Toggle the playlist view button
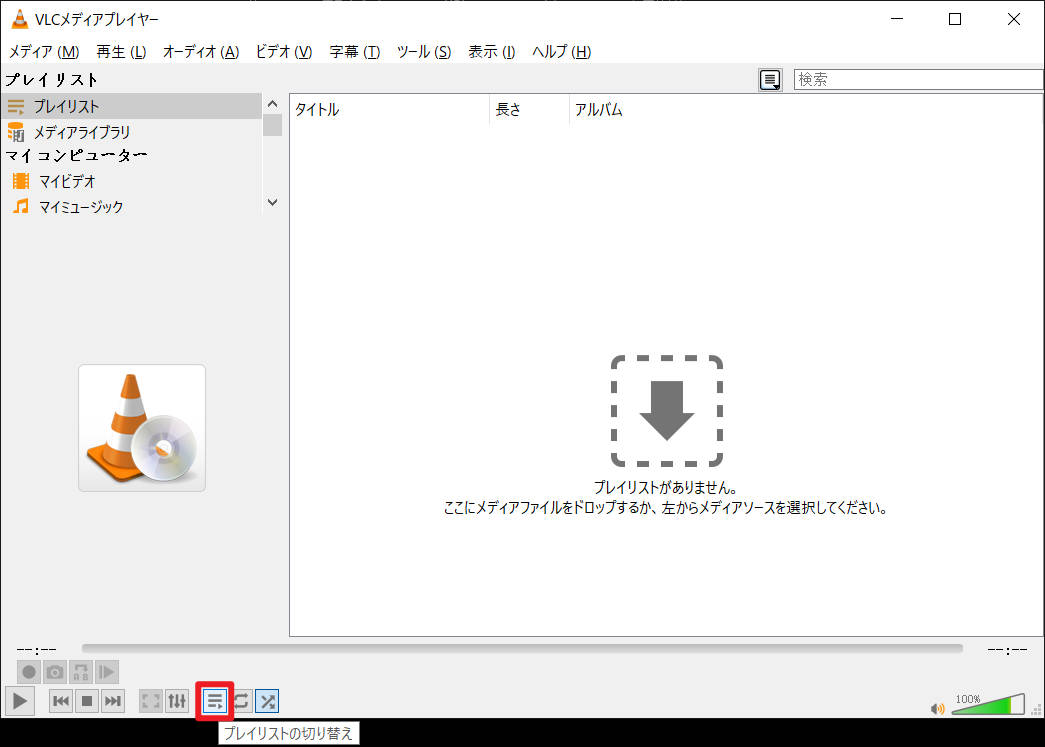The image size is (1045, 747). (215, 701)
